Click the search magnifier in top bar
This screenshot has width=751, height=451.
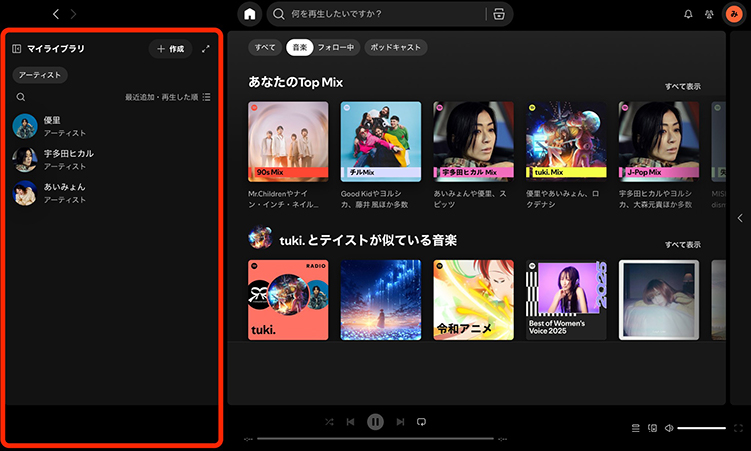tap(279, 14)
